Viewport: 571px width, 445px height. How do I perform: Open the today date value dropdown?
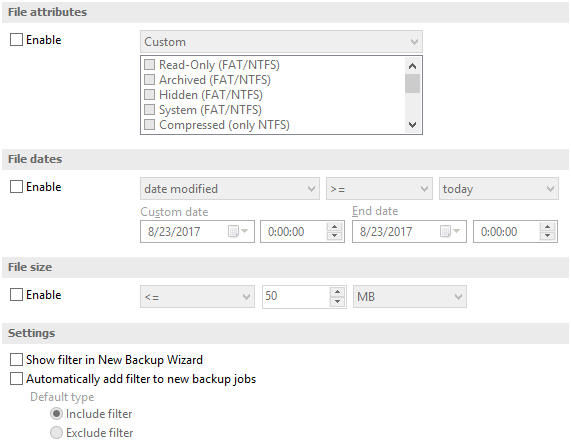499,189
